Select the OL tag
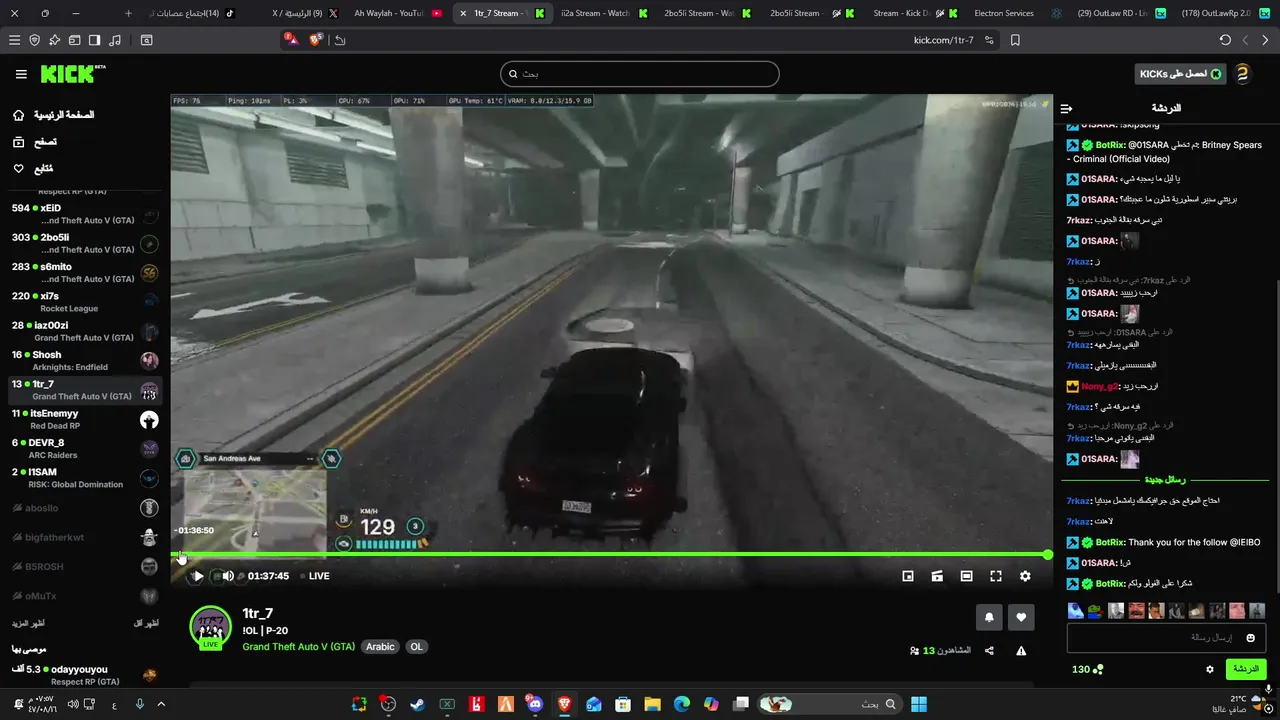The image size is (1280, 720). pyautogui.click(x=417, y=647)
